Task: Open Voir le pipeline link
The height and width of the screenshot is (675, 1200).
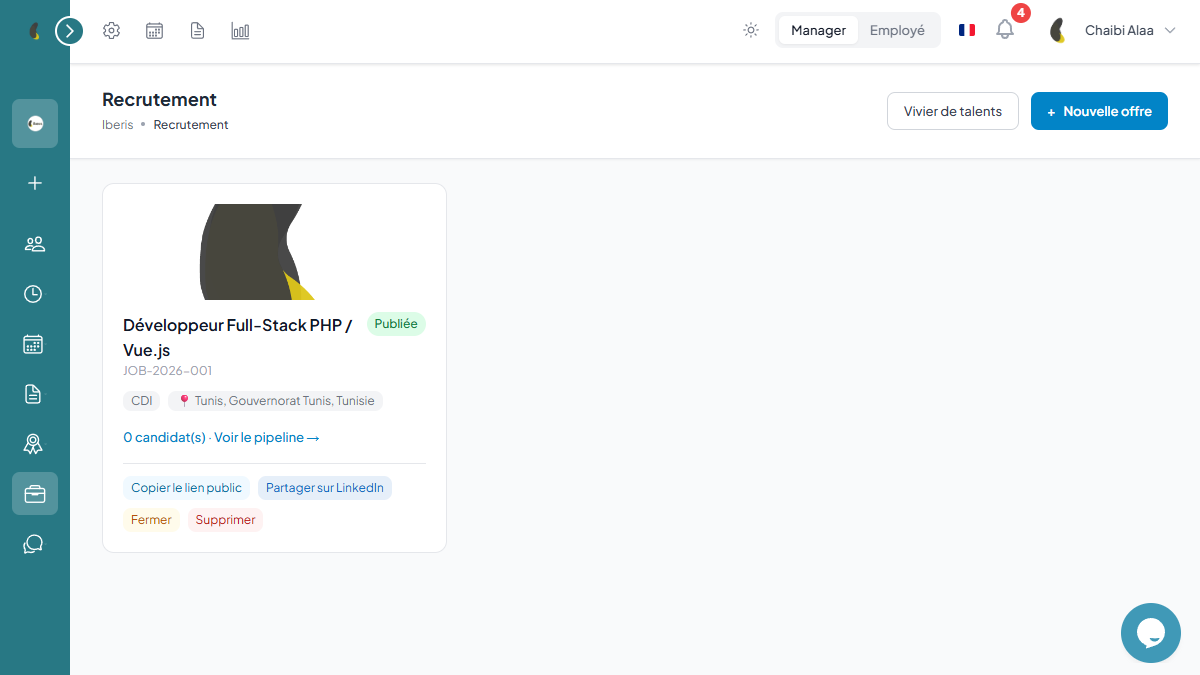Action: pyautogui.click(x=267, y=438)
